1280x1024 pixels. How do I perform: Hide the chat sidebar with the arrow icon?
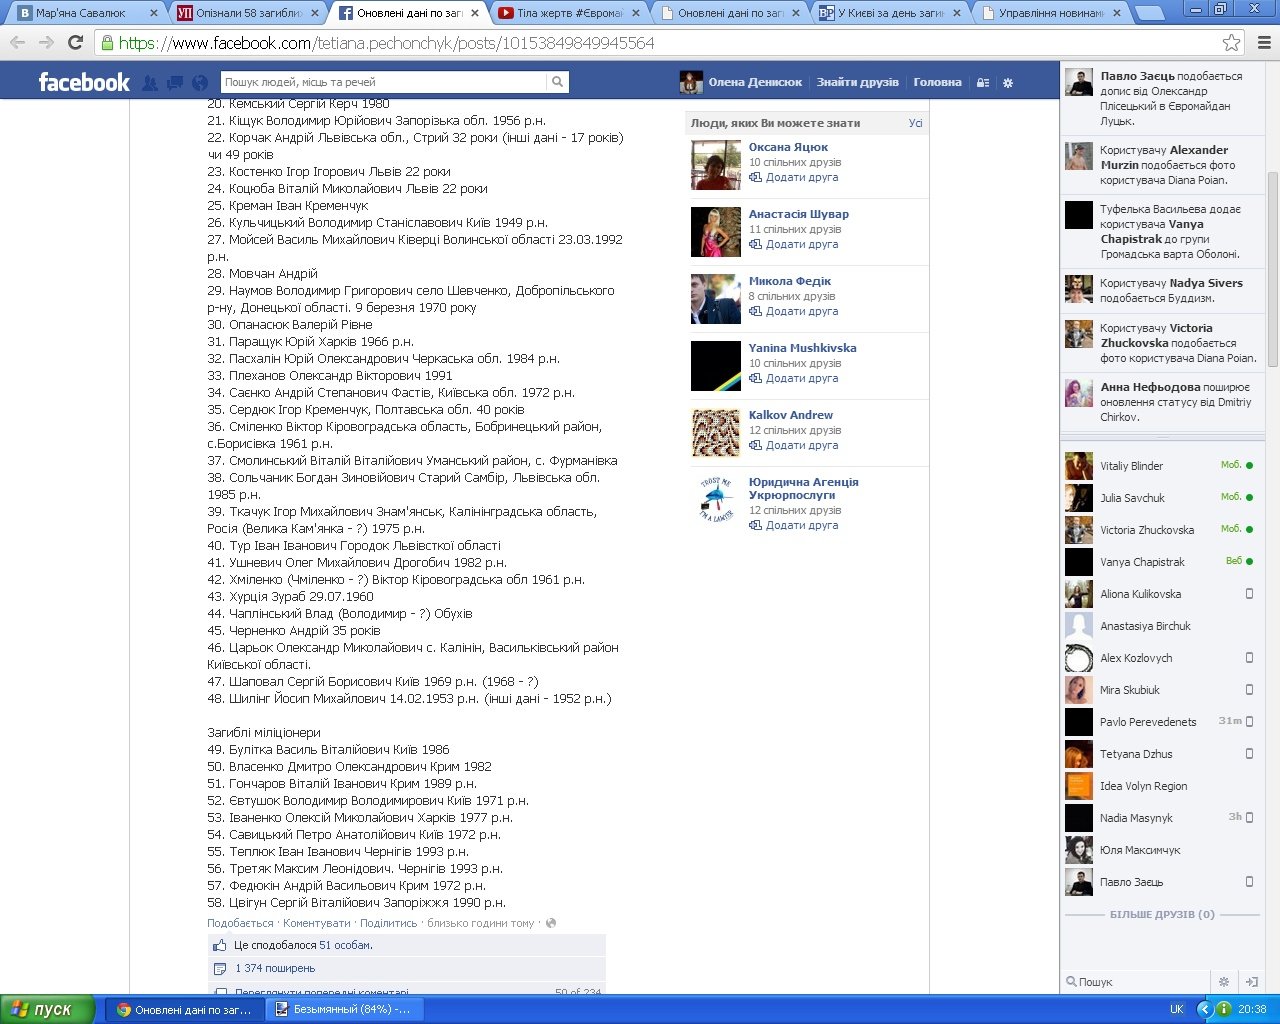(1251, 982)
